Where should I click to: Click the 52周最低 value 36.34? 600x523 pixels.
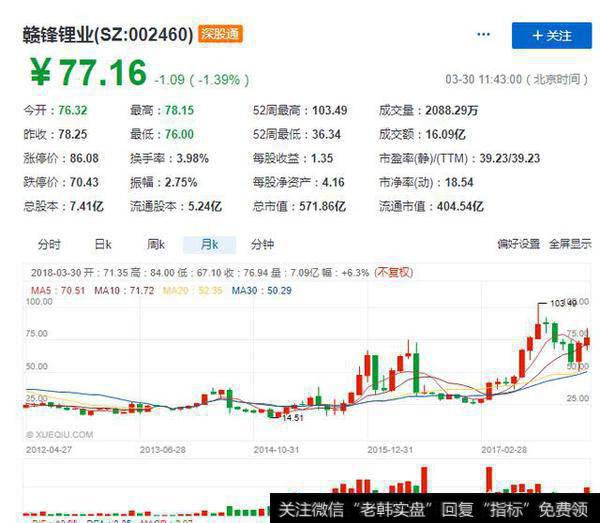326,134
